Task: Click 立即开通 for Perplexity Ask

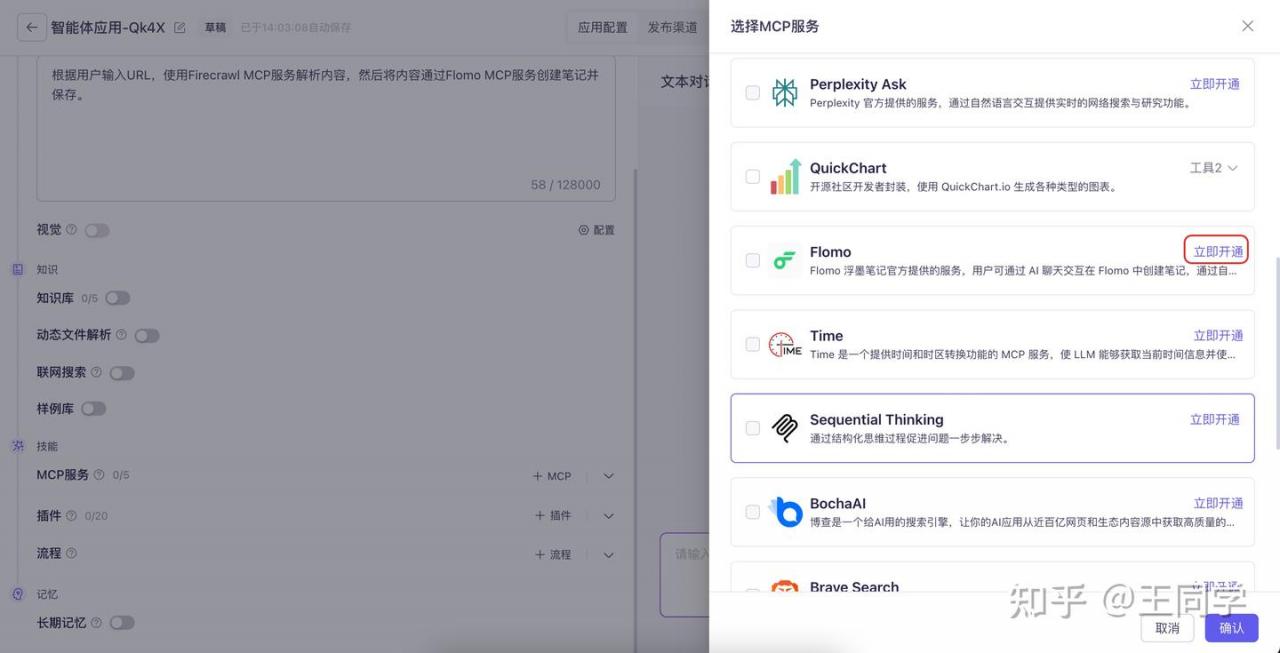Action: tap(1215, 84)
